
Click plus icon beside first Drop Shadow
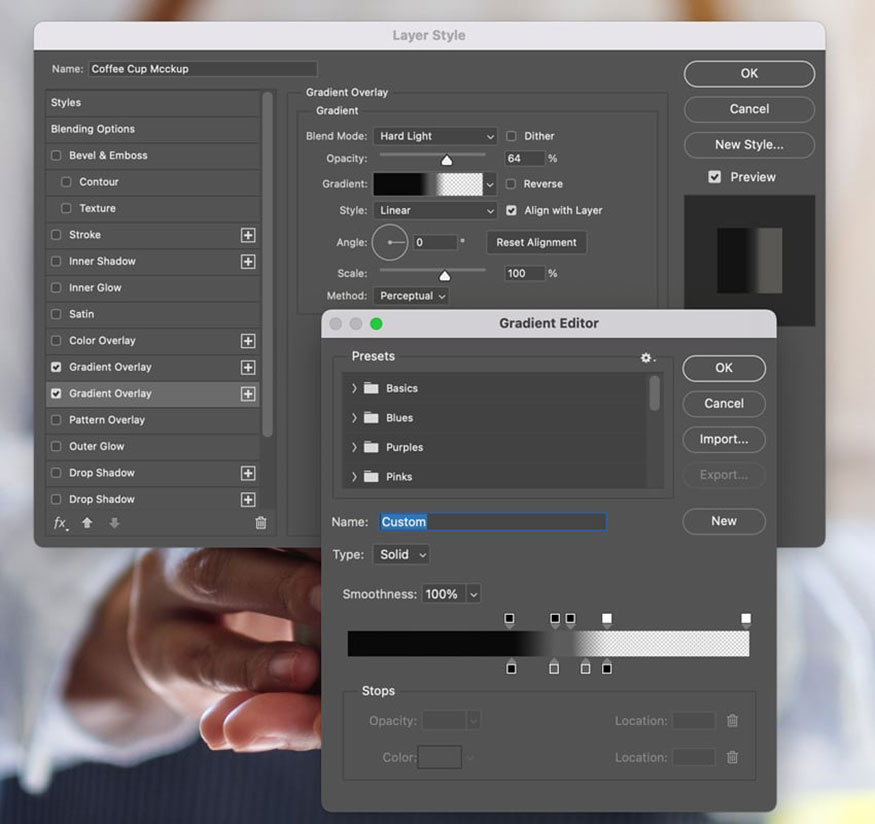[x=248, y=473]
